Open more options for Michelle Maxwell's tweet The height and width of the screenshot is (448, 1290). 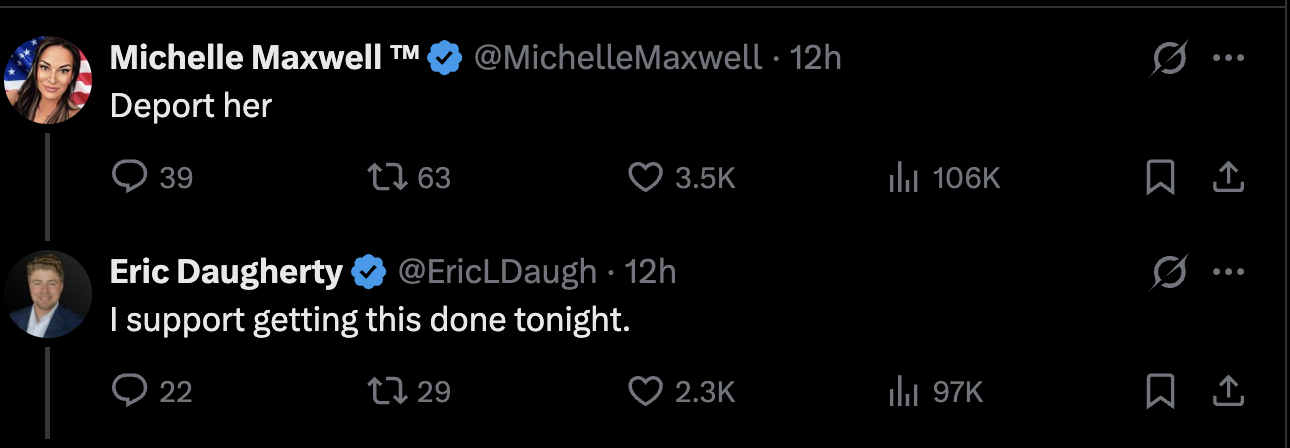click(x=1227, y=59)
